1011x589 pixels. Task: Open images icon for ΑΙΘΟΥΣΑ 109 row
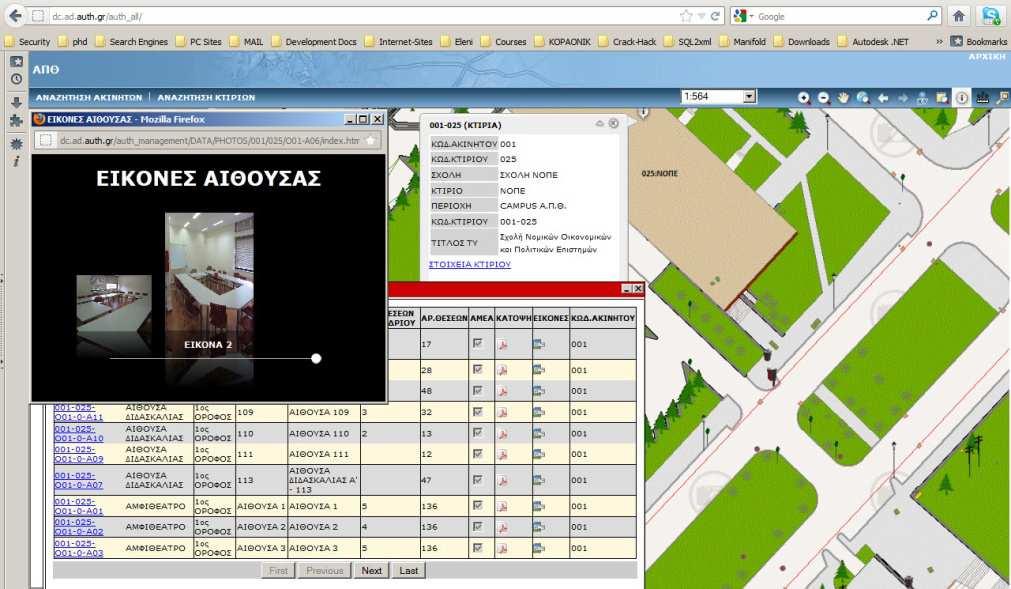click(539, 412)
